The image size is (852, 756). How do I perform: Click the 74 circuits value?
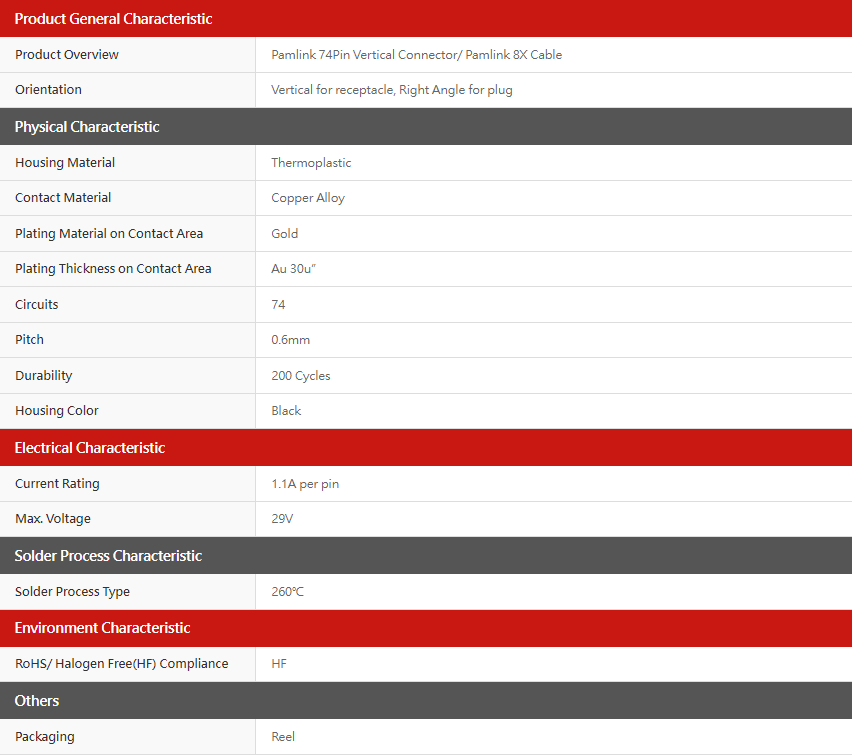[278, 304]
